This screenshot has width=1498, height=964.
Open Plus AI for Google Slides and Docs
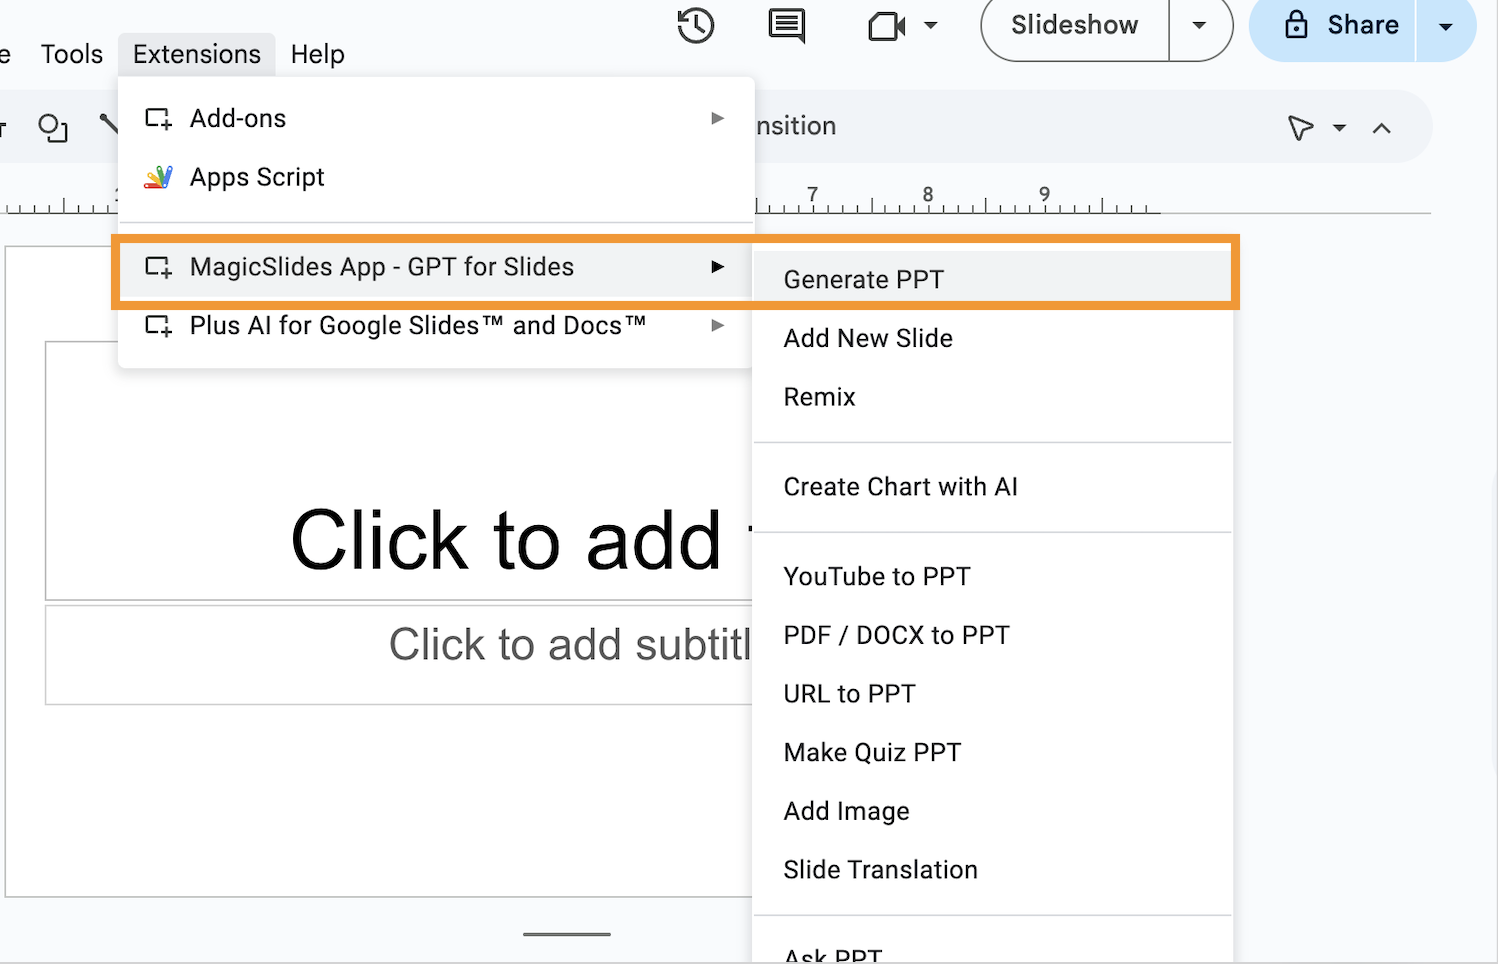436,326
